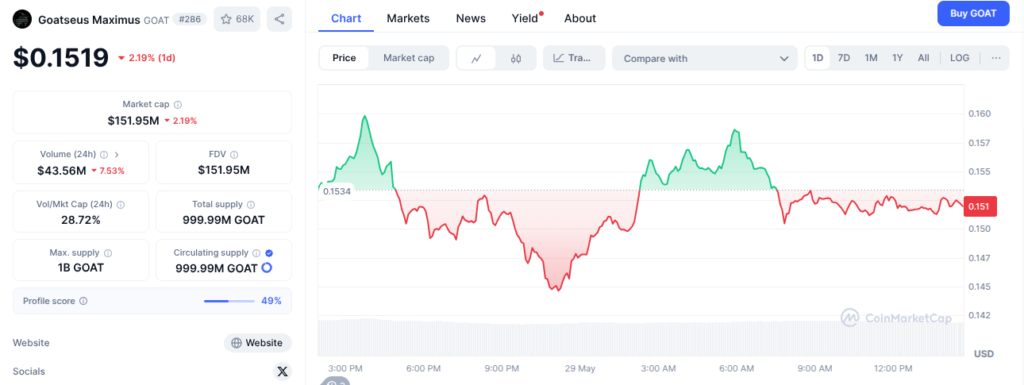
Task: Switch to the News tab
Action: pyautogui.click(x=471, y=18)
